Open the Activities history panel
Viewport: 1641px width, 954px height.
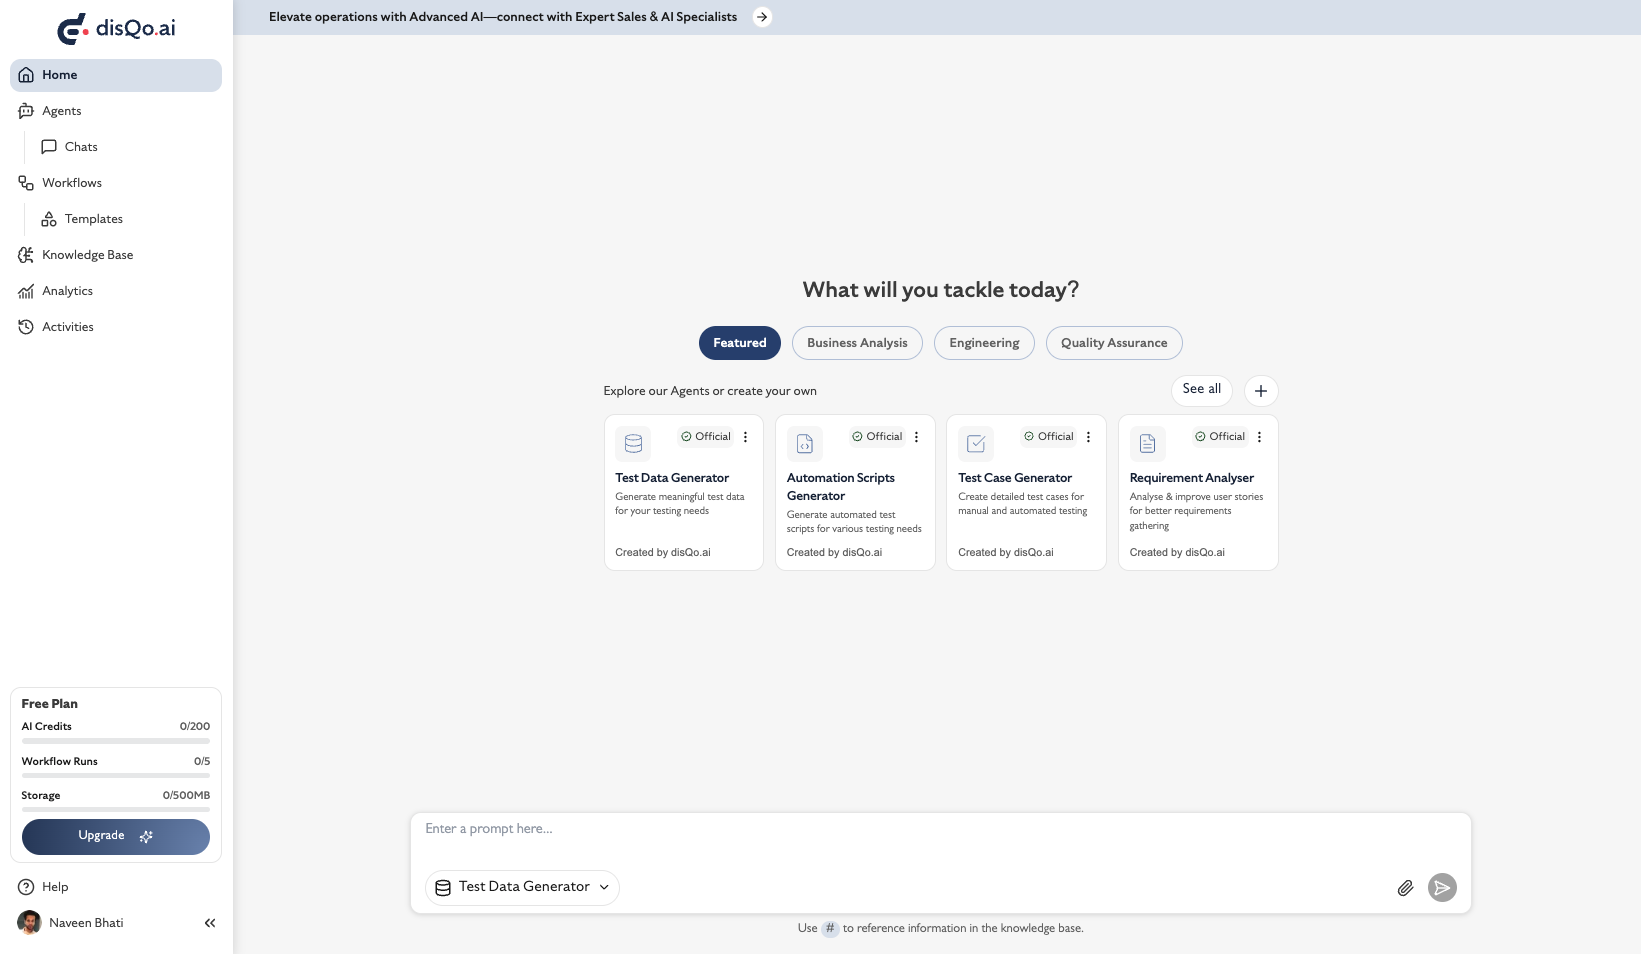pyautogui.click(x=67, y=327)
